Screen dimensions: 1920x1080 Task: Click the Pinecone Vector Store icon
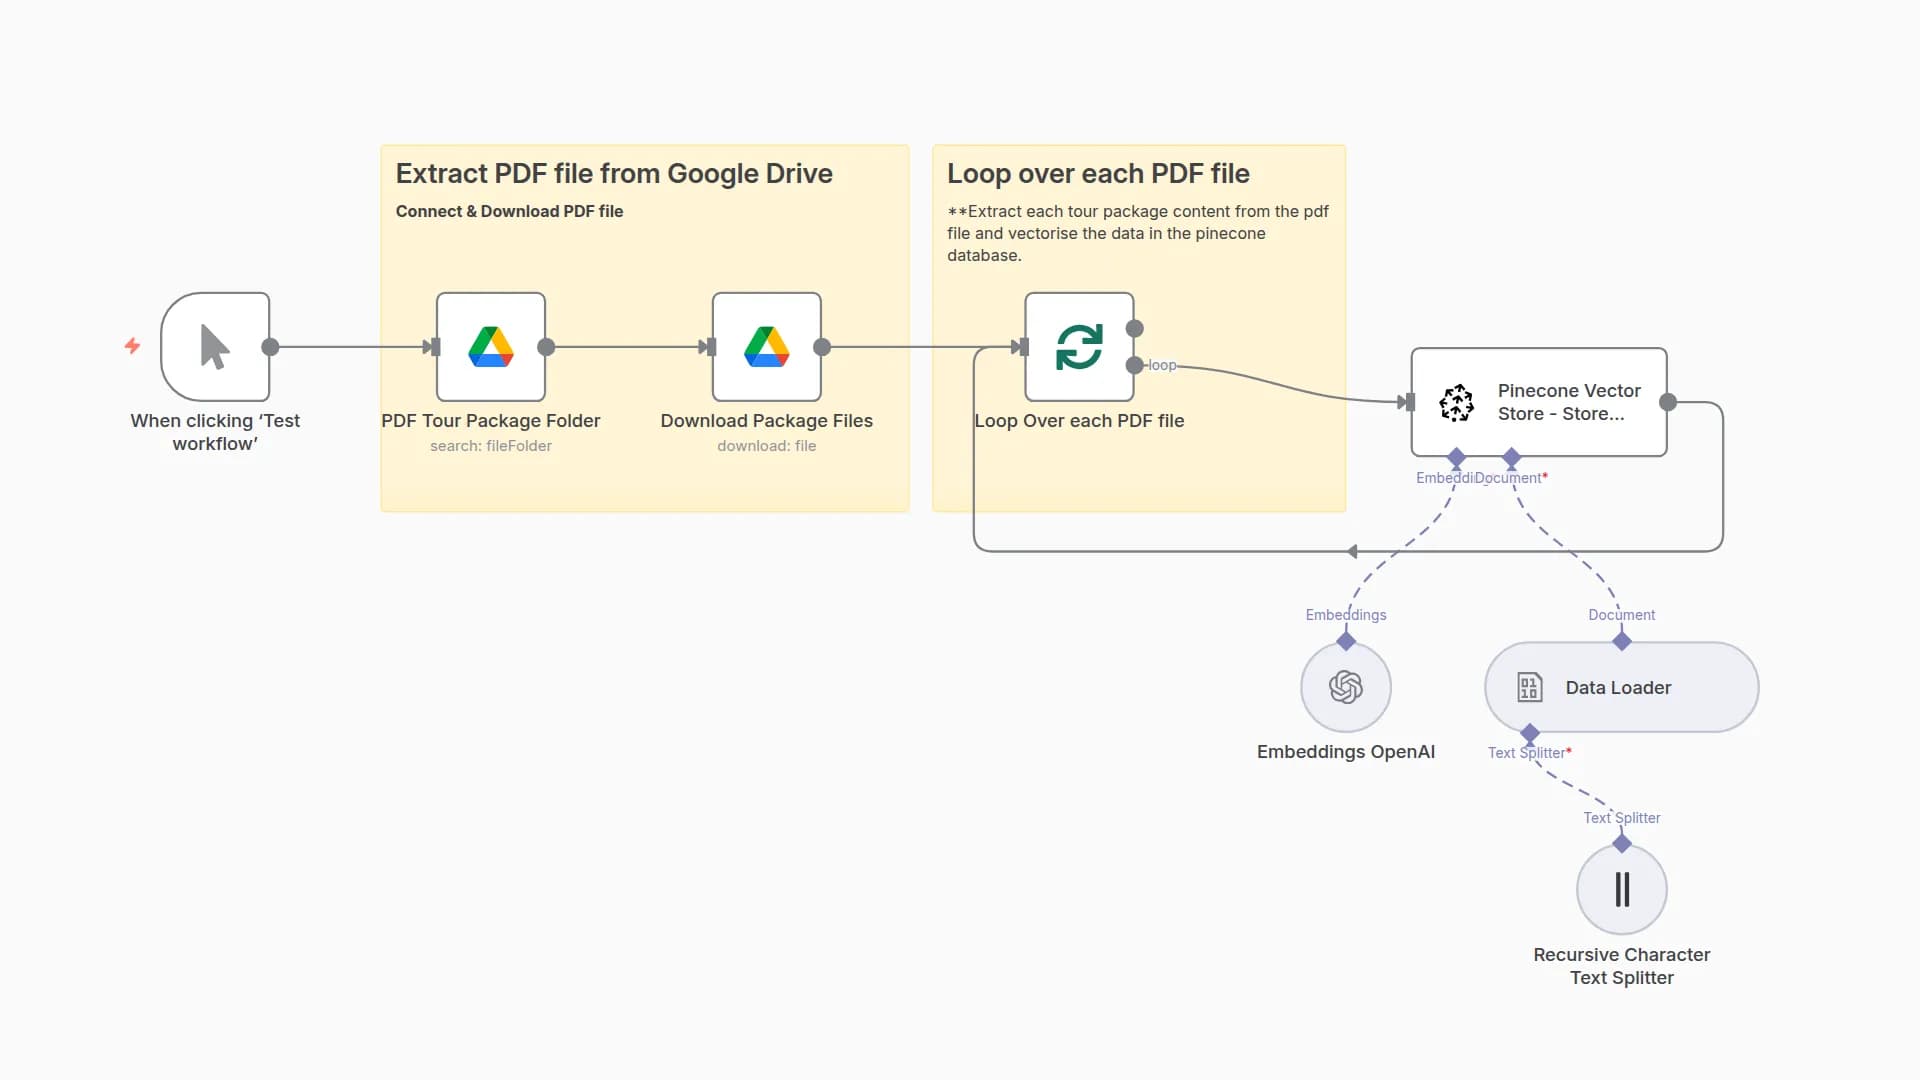pyautogui.click(x=1456, y=402)
